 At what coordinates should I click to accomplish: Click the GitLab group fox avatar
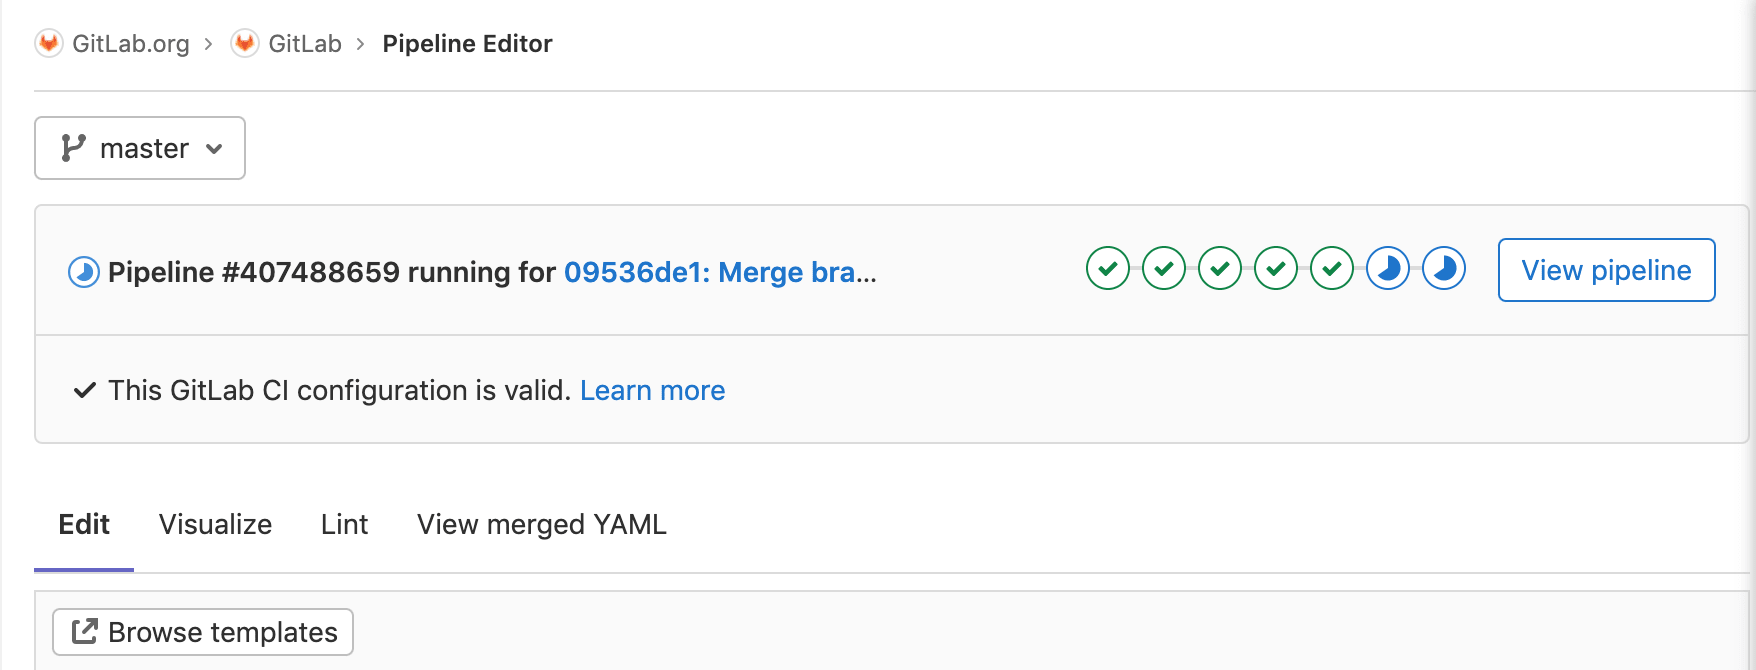(244, 43)
